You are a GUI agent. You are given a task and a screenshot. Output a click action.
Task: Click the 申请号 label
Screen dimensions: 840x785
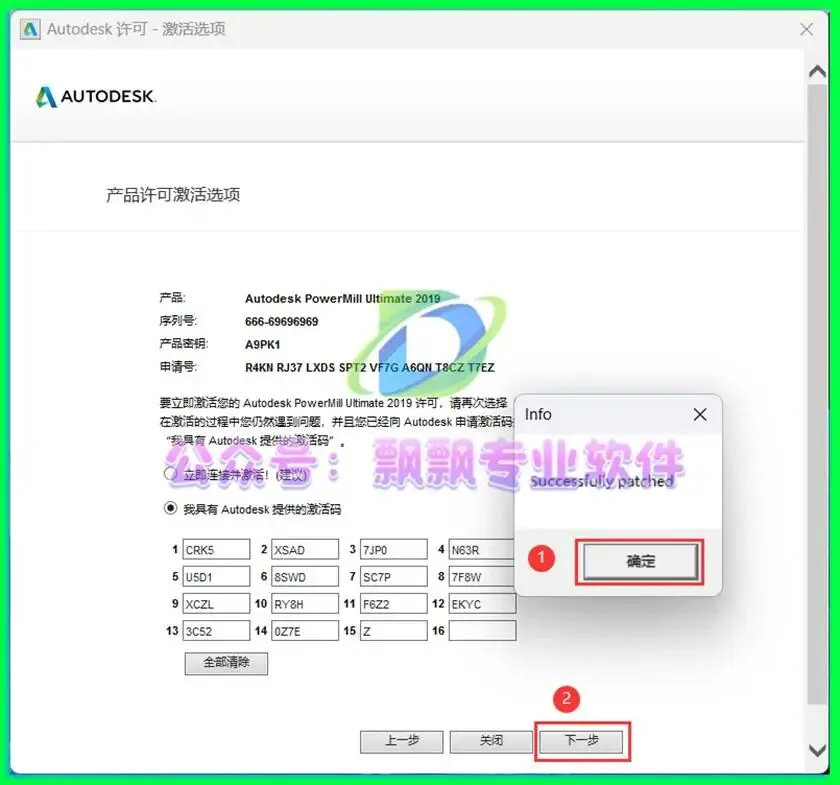click(x=178, y=367)
